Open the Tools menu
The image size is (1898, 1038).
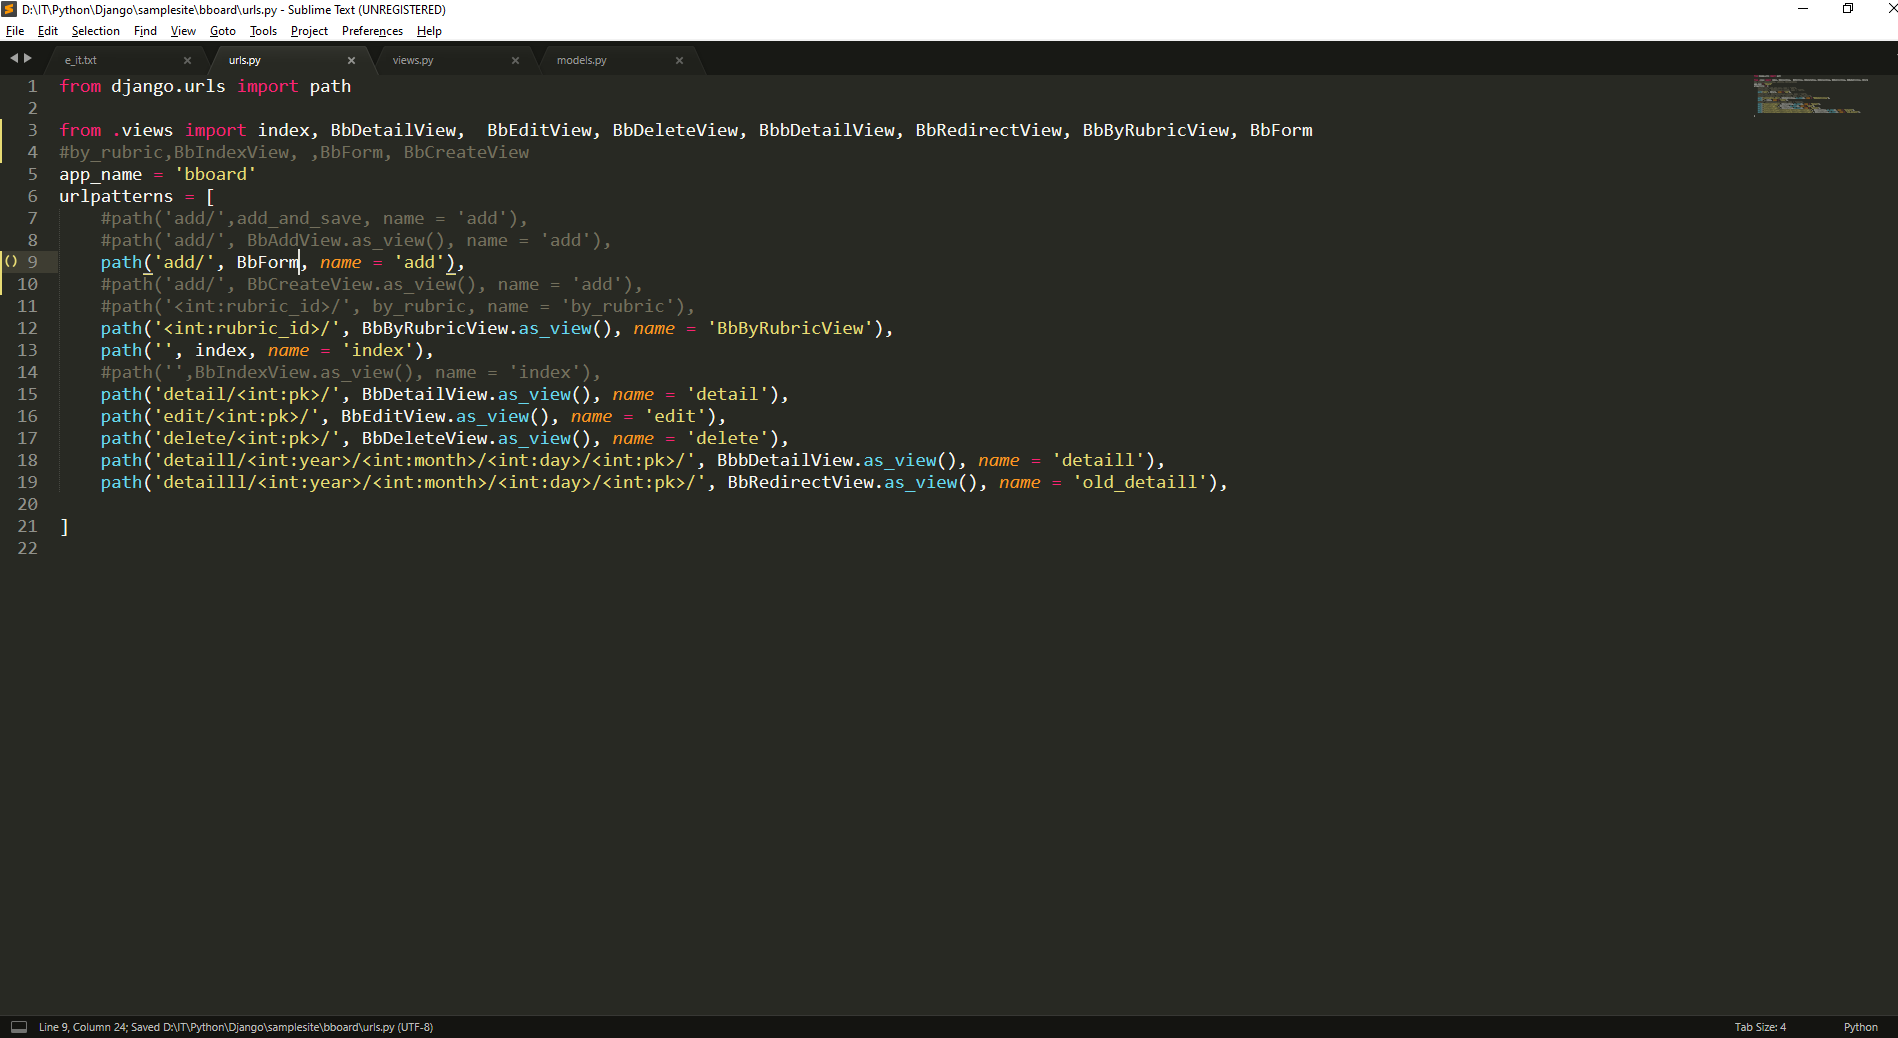[x=263, y=31]
